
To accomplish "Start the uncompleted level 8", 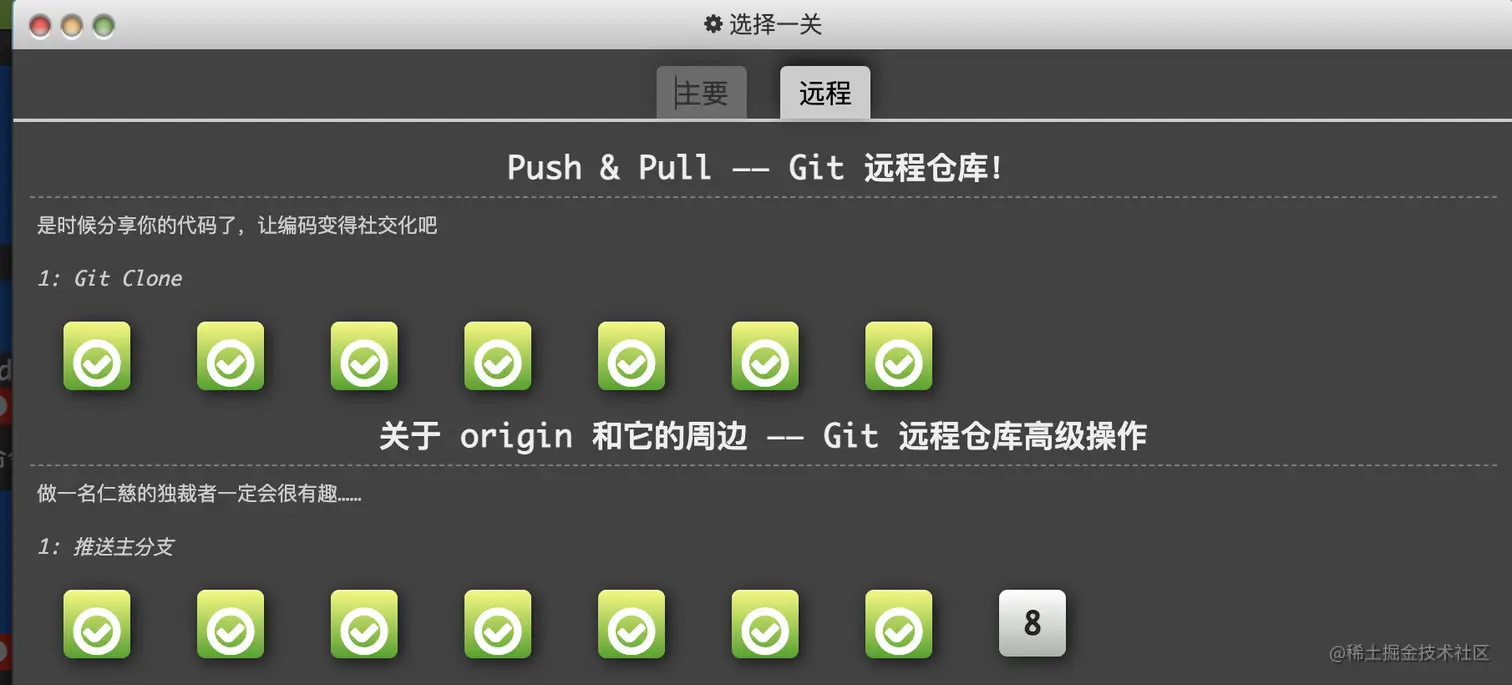I will [1033, 623].
